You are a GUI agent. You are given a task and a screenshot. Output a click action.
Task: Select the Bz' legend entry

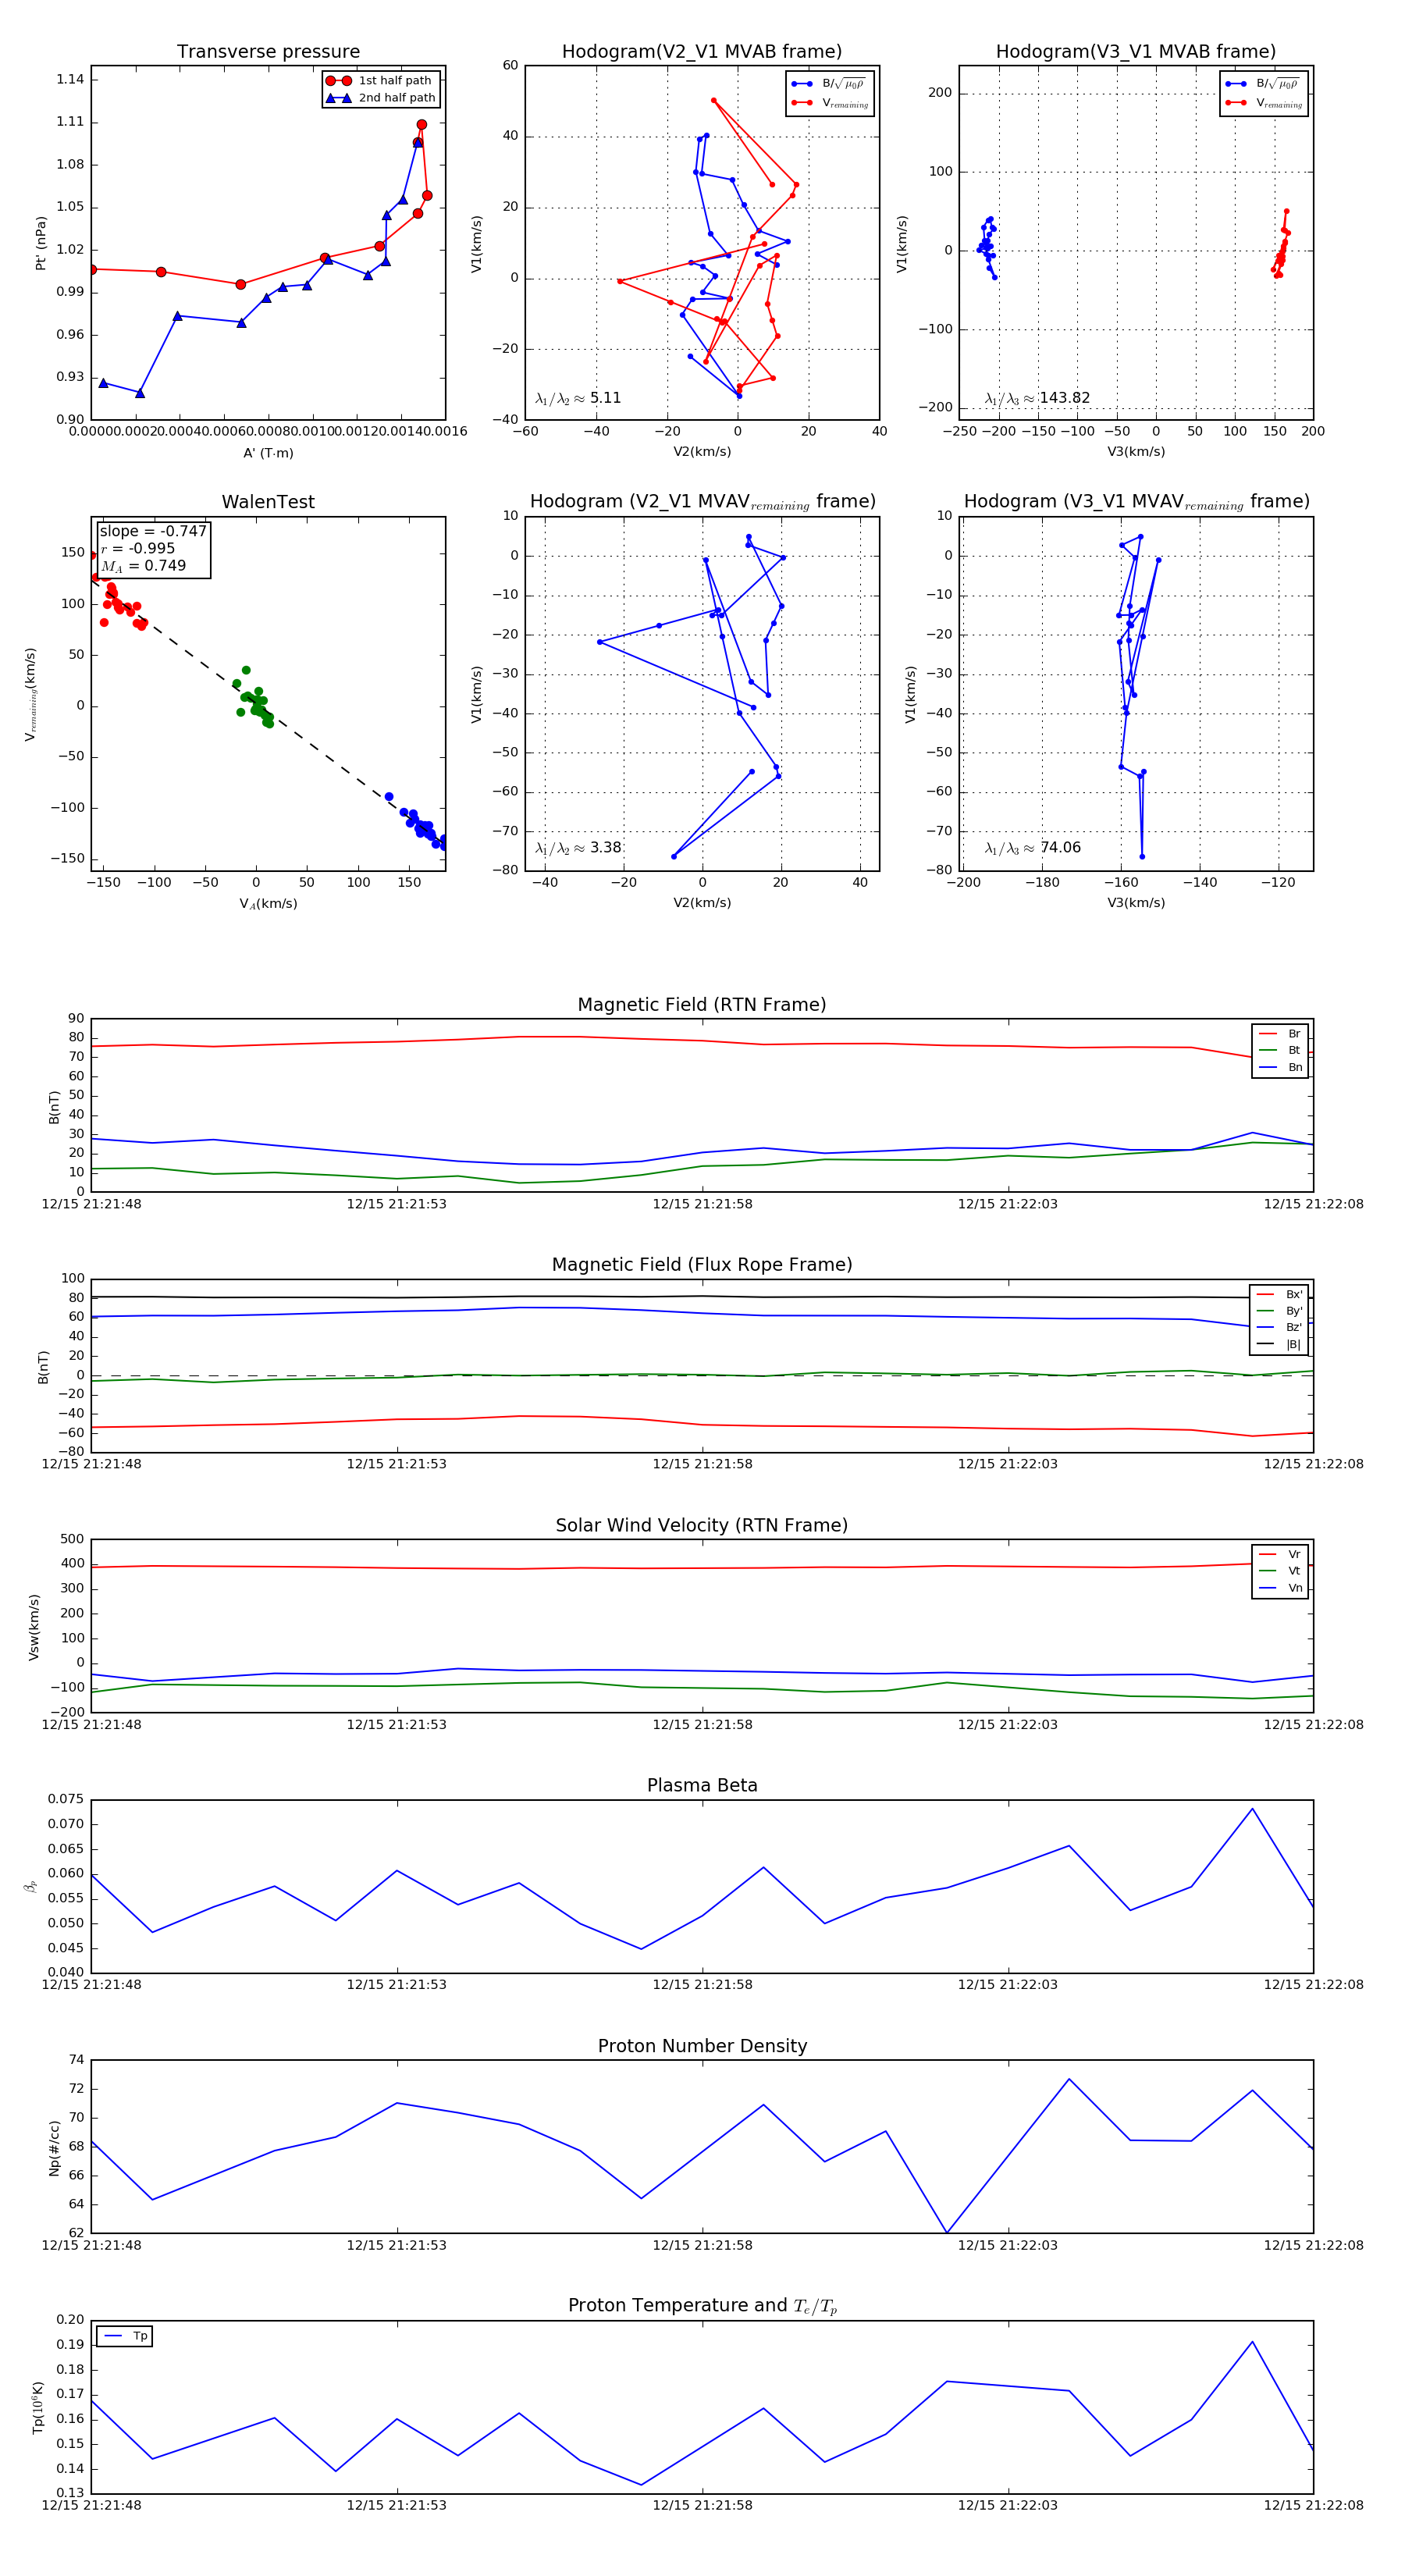click(x=1279, y=1327)
